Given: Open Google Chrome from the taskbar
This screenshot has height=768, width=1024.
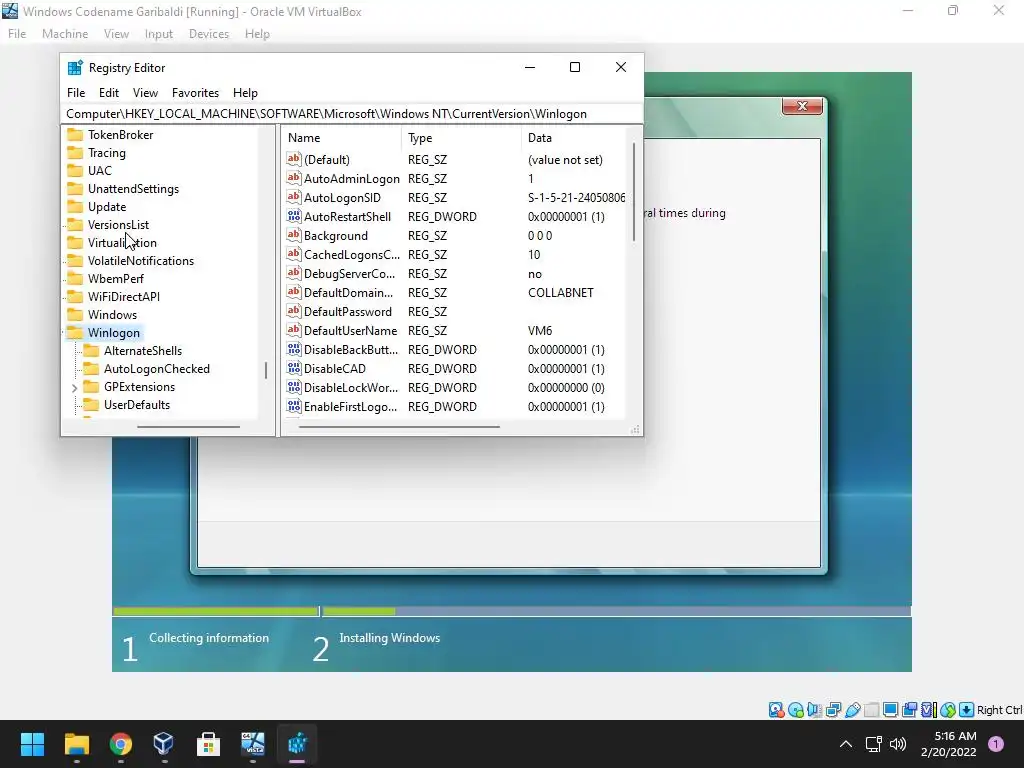Looking at the screenshot, I should pos(121,744).
